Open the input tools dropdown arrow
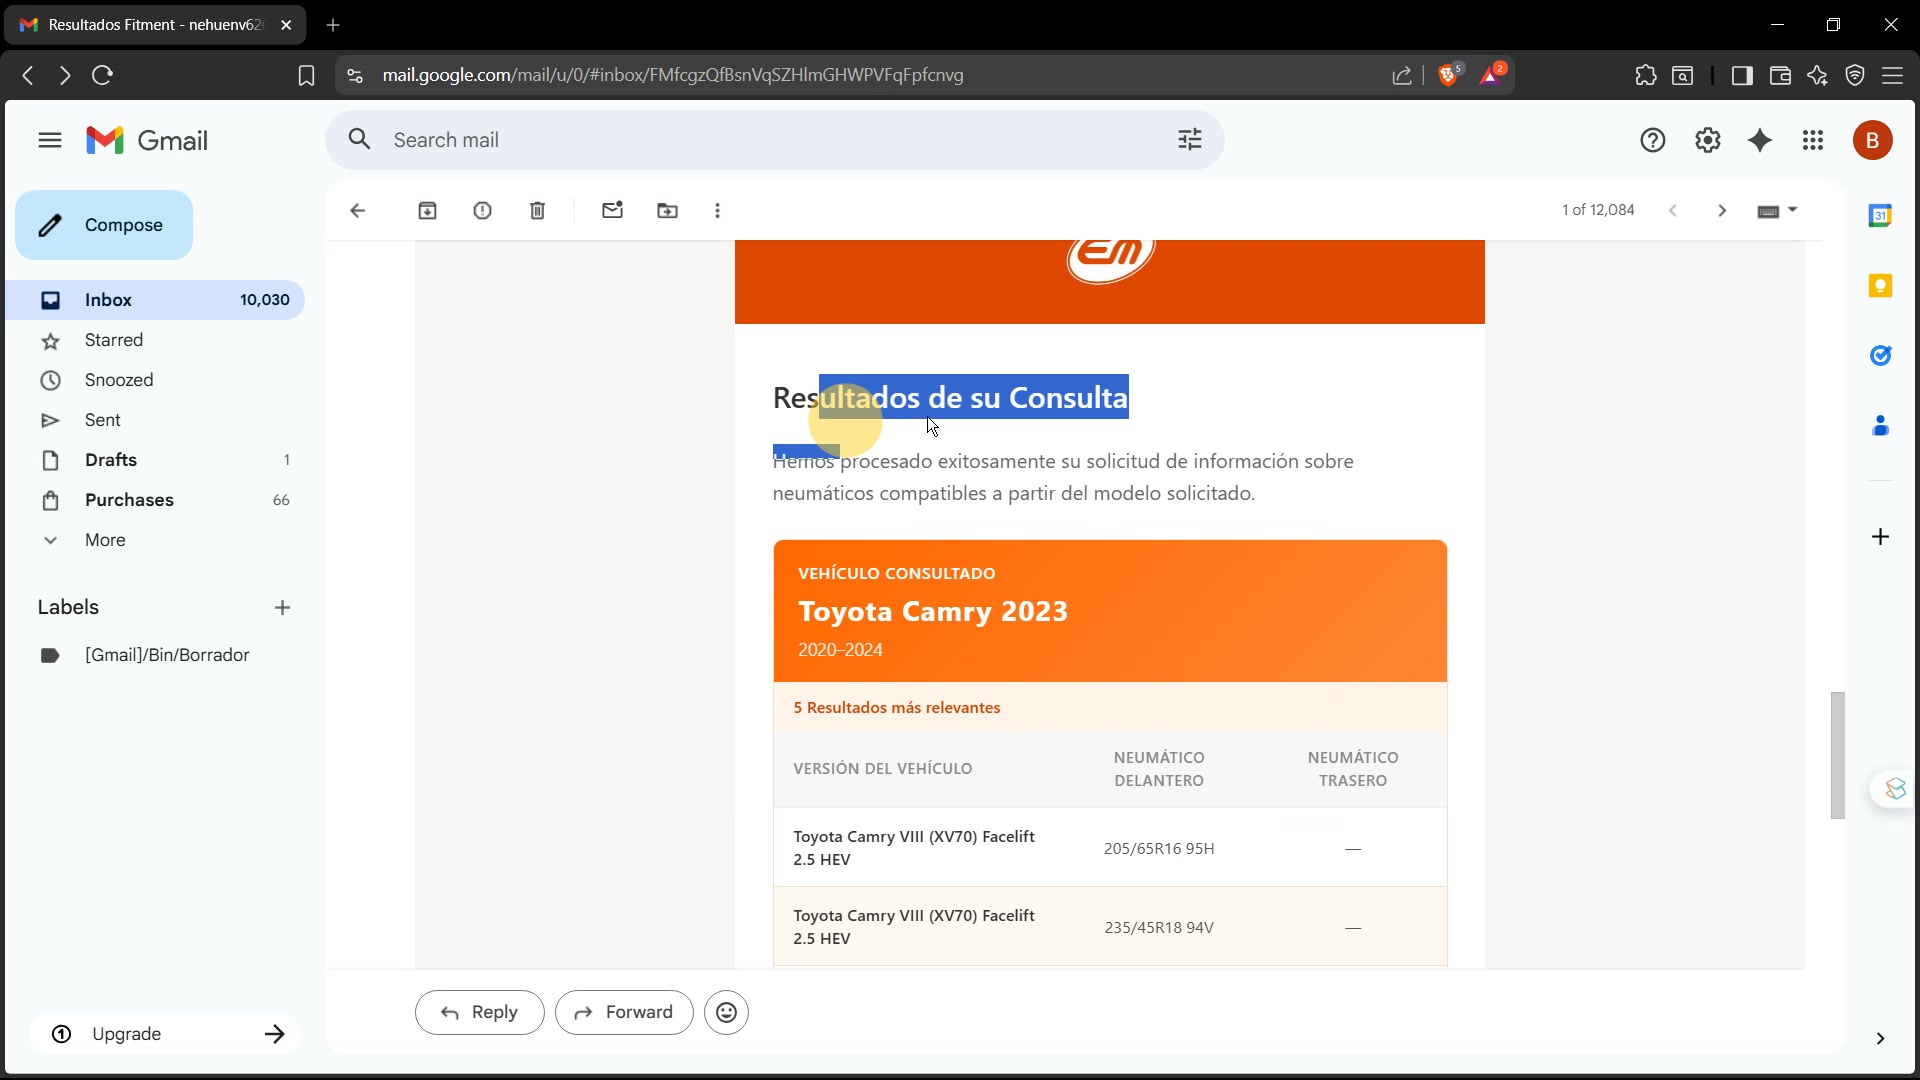 [1792, 210]
